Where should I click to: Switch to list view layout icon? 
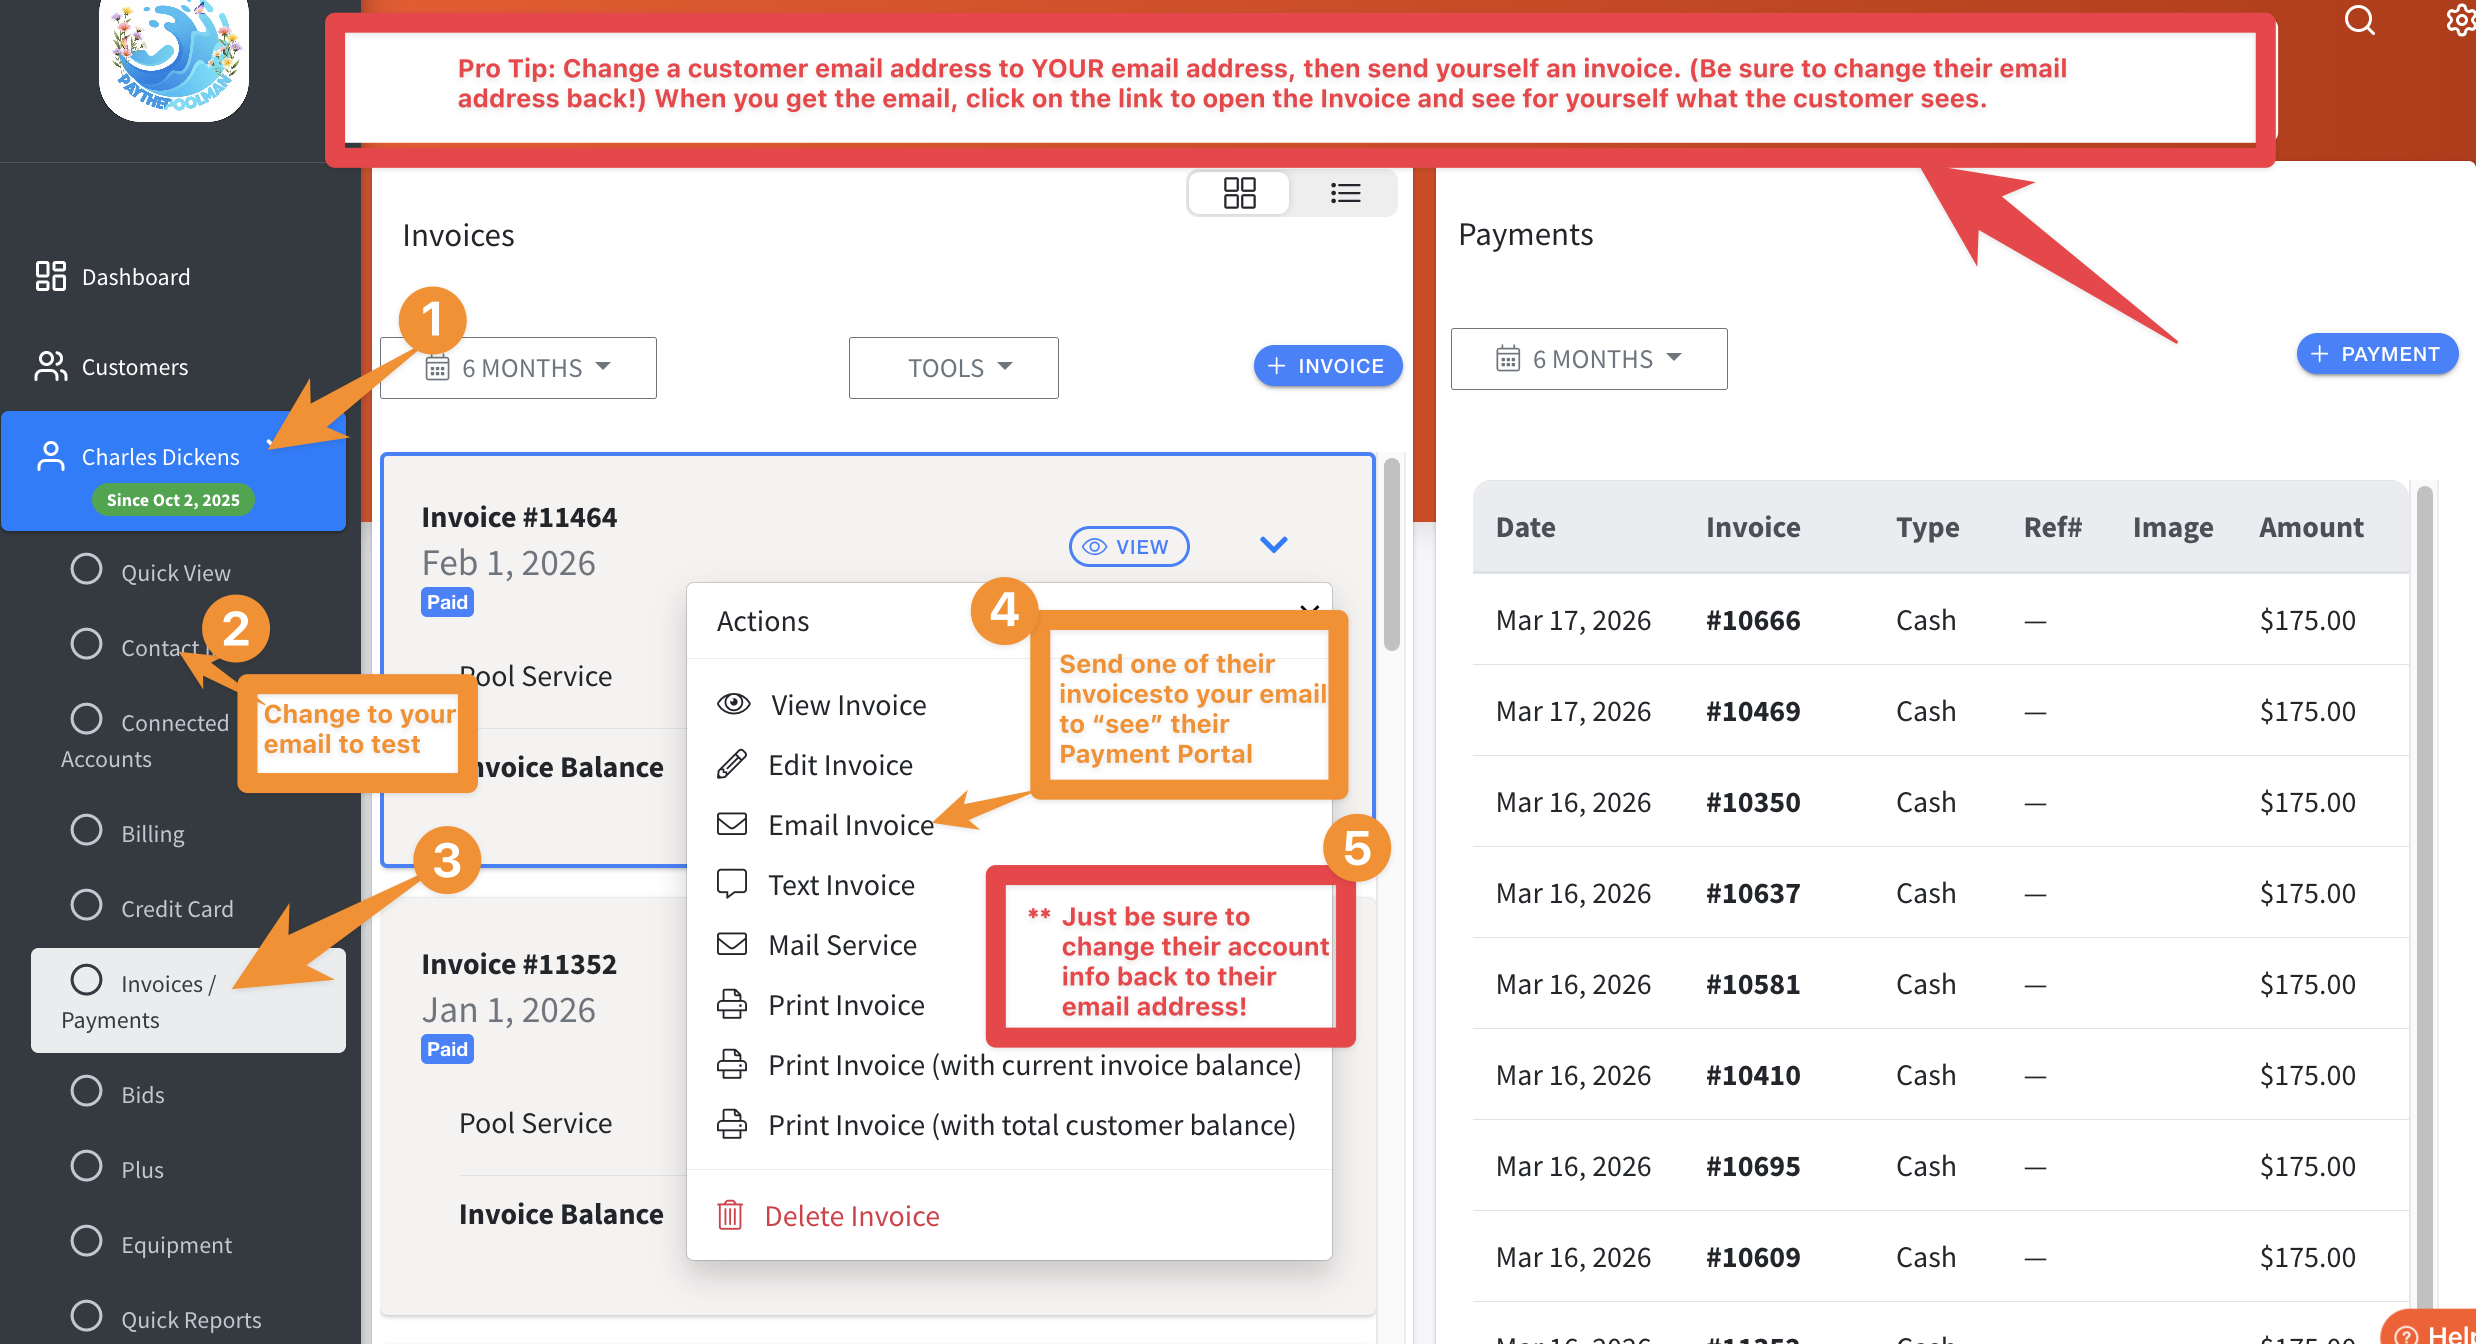(1345, 193)
